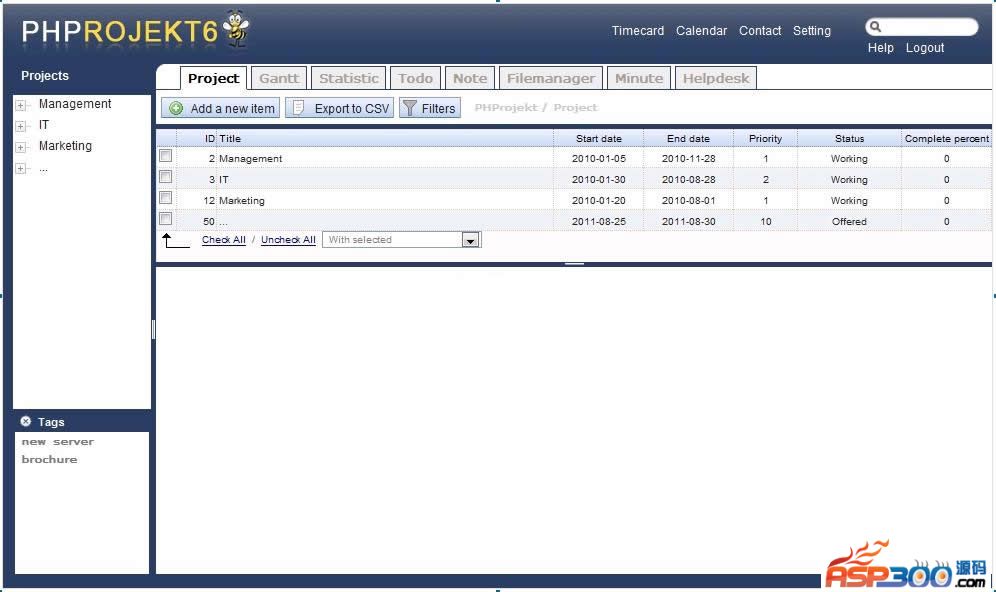Sort by Status column header
This screenshot has height=592, width=996.
[x=849, y=138]
